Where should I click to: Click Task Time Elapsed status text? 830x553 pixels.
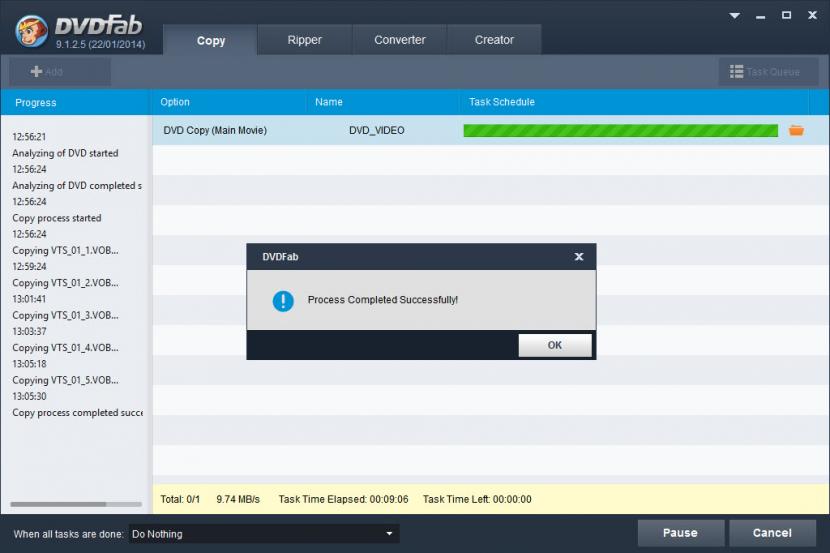[x=344, y=499]
